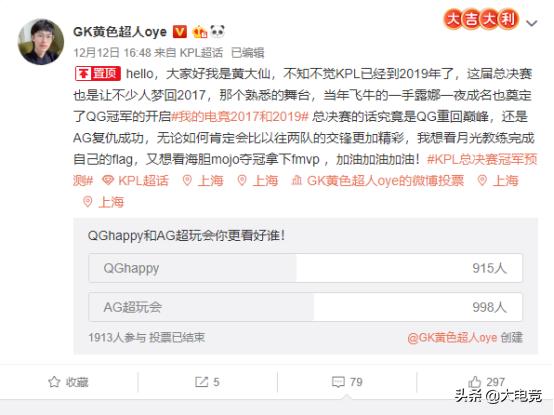
Task: Click the @GK黄色超人oye poll creator link
Action: (x=452, y=338)
